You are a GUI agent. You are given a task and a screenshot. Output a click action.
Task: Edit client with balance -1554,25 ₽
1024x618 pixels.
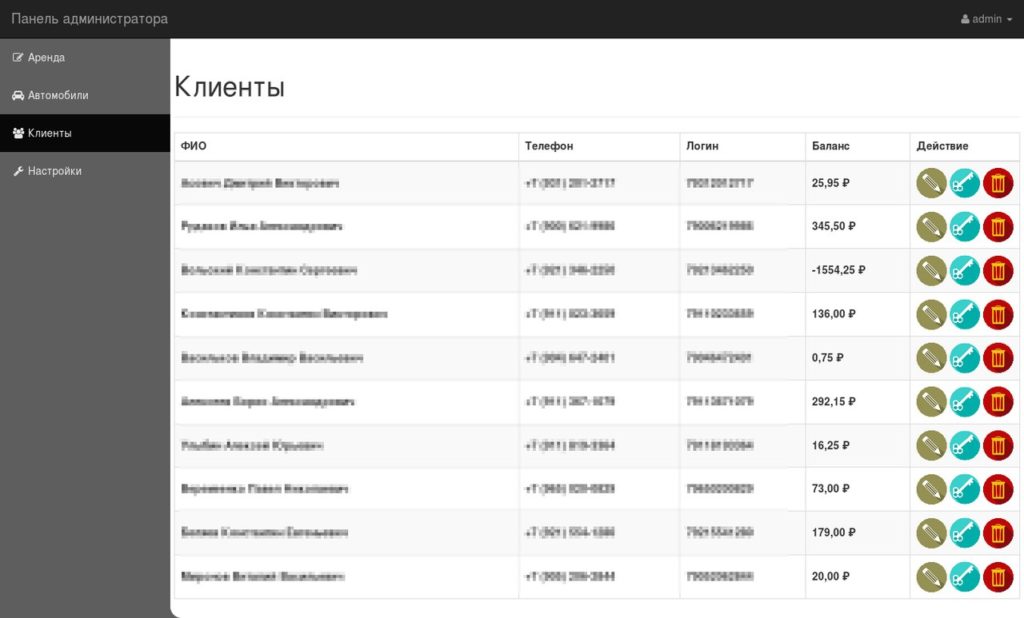point(931,271)
